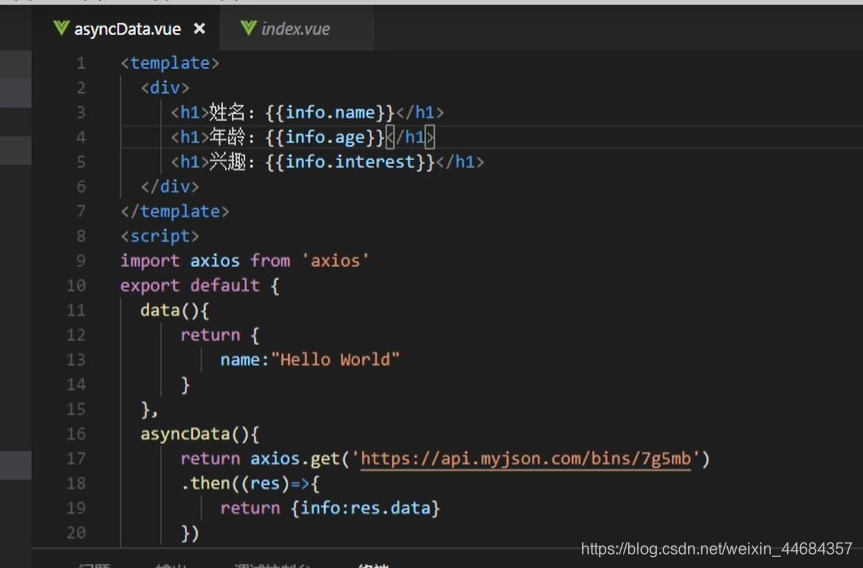Click the "Hello World" string
The image size is (863, 568).
335,360
